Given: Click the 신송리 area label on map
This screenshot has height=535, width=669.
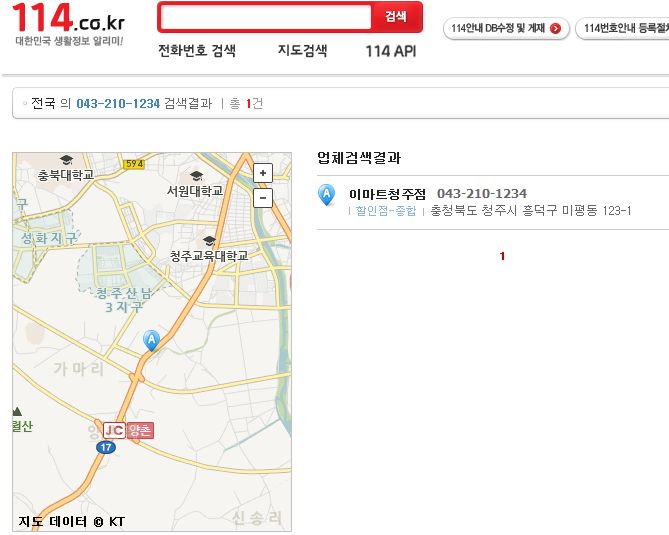Looking at the screenshot, I should (257, 518).
